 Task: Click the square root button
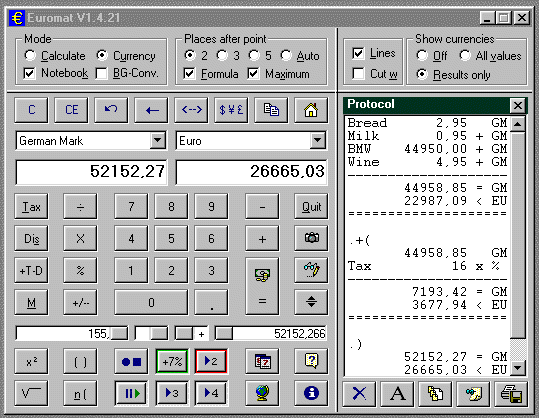tap(31, 393)
